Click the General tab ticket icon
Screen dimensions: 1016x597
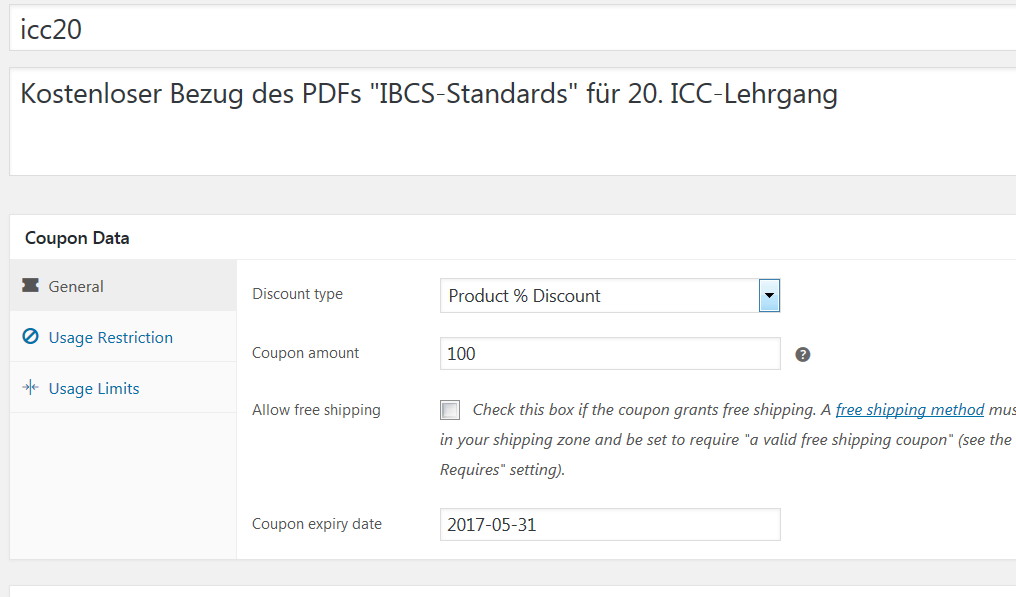[x=30, y=285]
